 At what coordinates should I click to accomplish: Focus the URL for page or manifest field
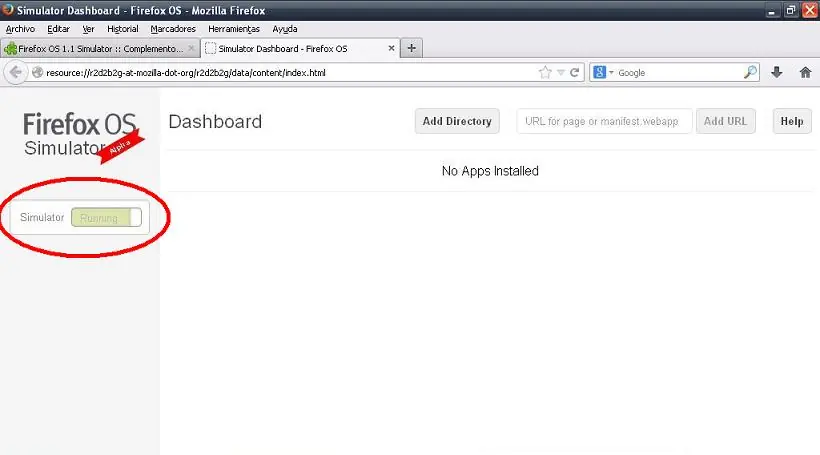click(x=604, y=121)
